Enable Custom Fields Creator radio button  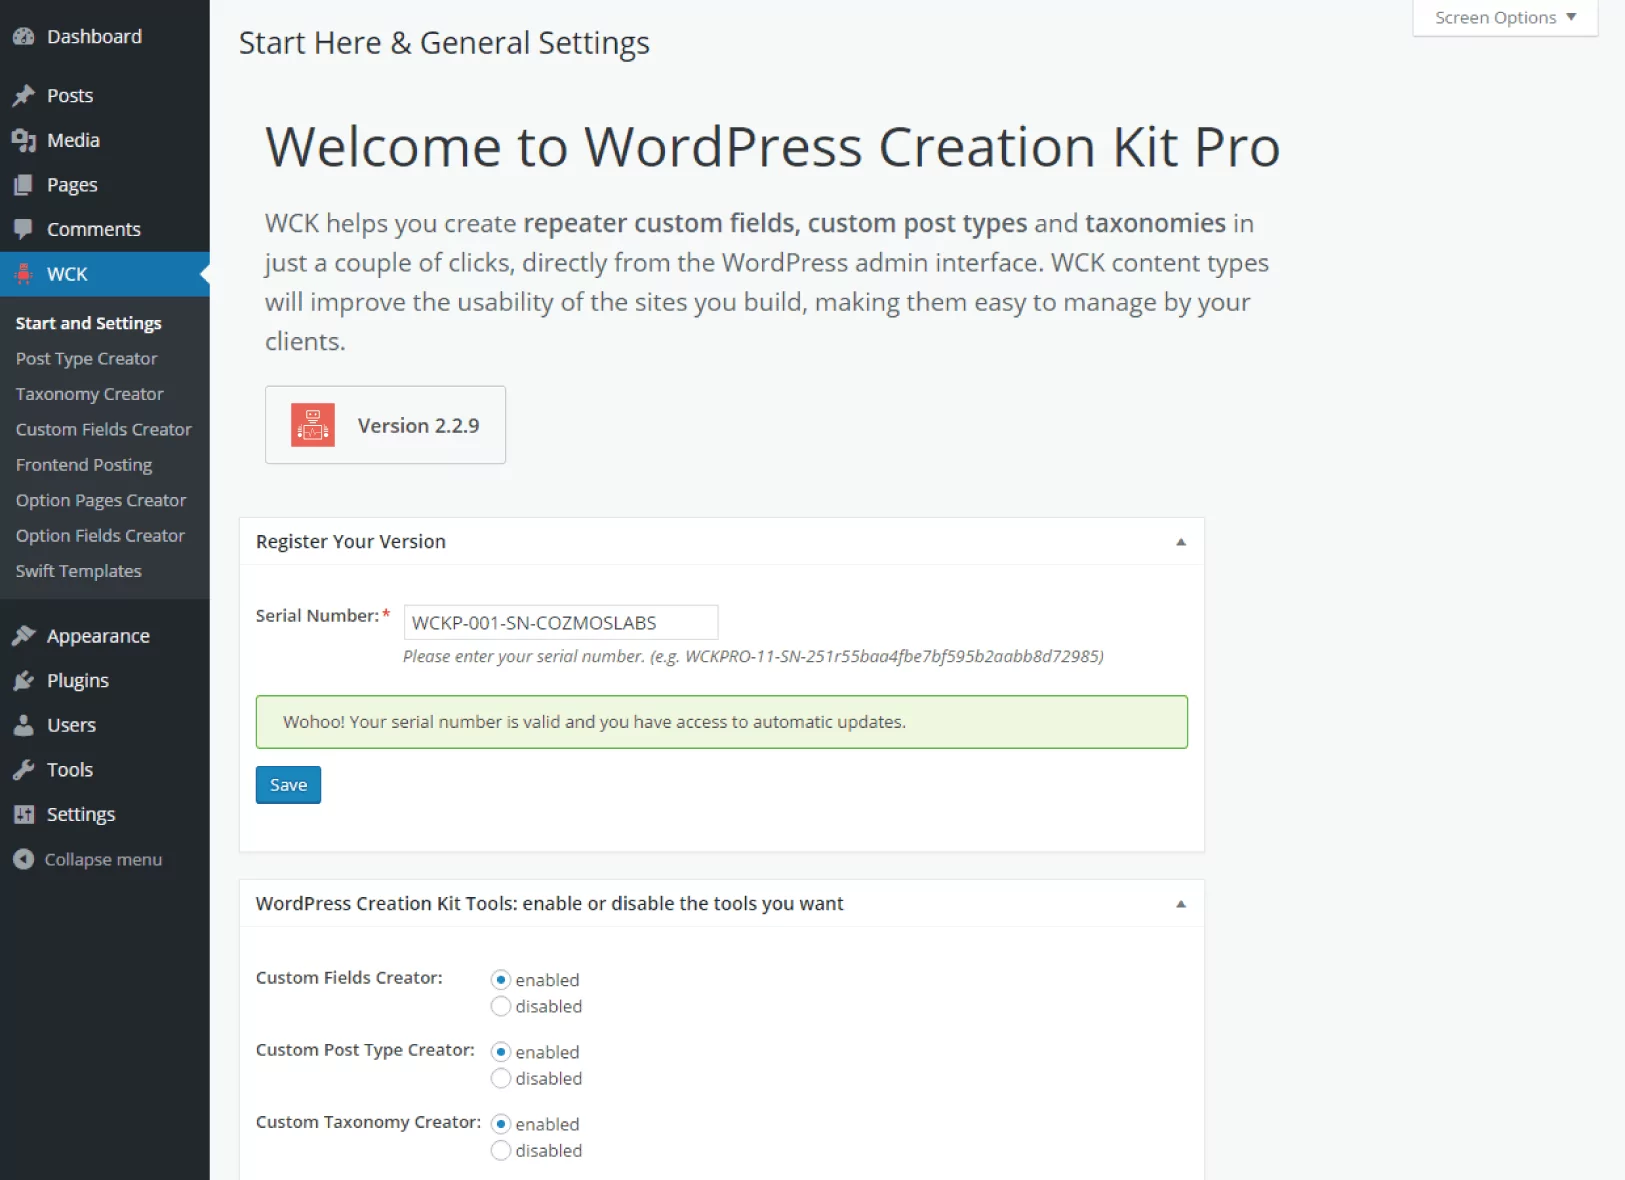point(501,980)
